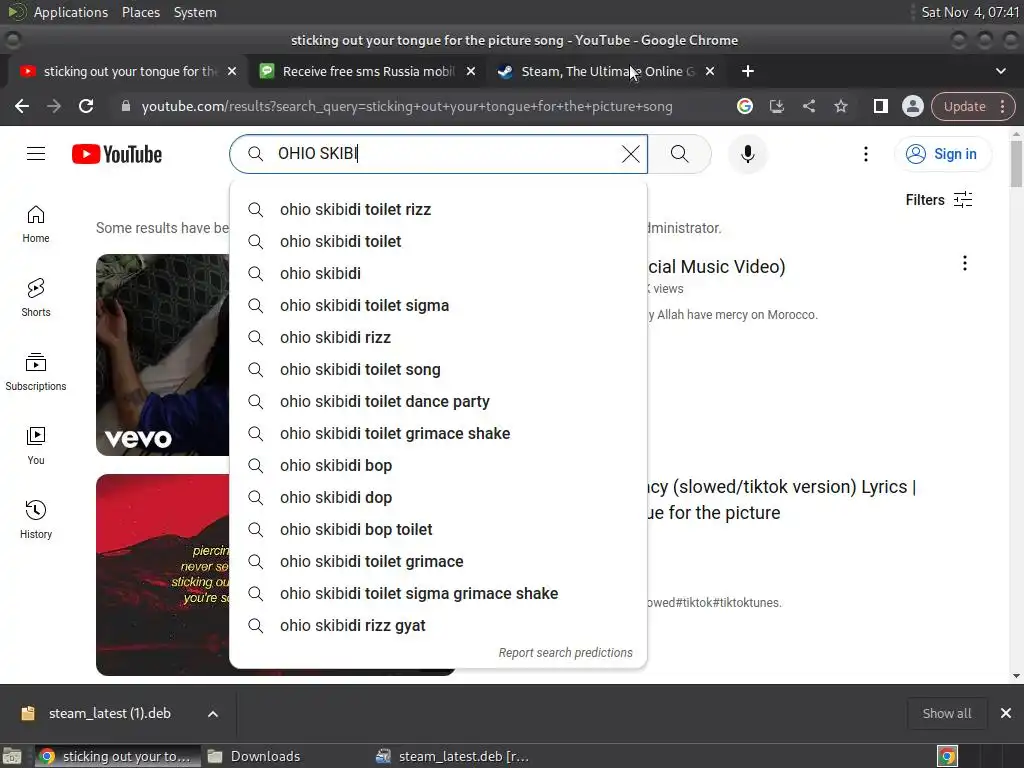
Task: Select the suggestion reading exactly 'ohio skibidi toilet grimace'
Action: [438, 562]
